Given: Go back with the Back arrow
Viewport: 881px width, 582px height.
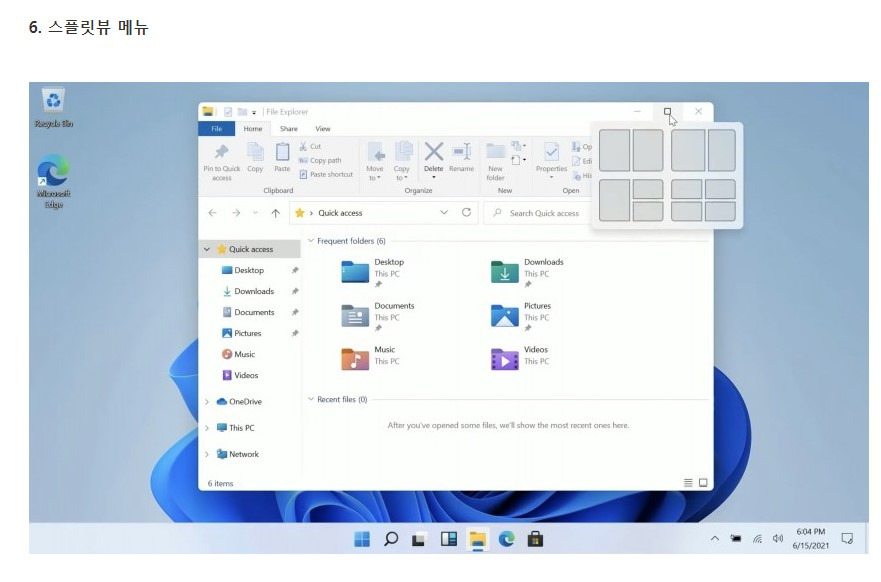Looking at the screenshot, I should (212, 213).
